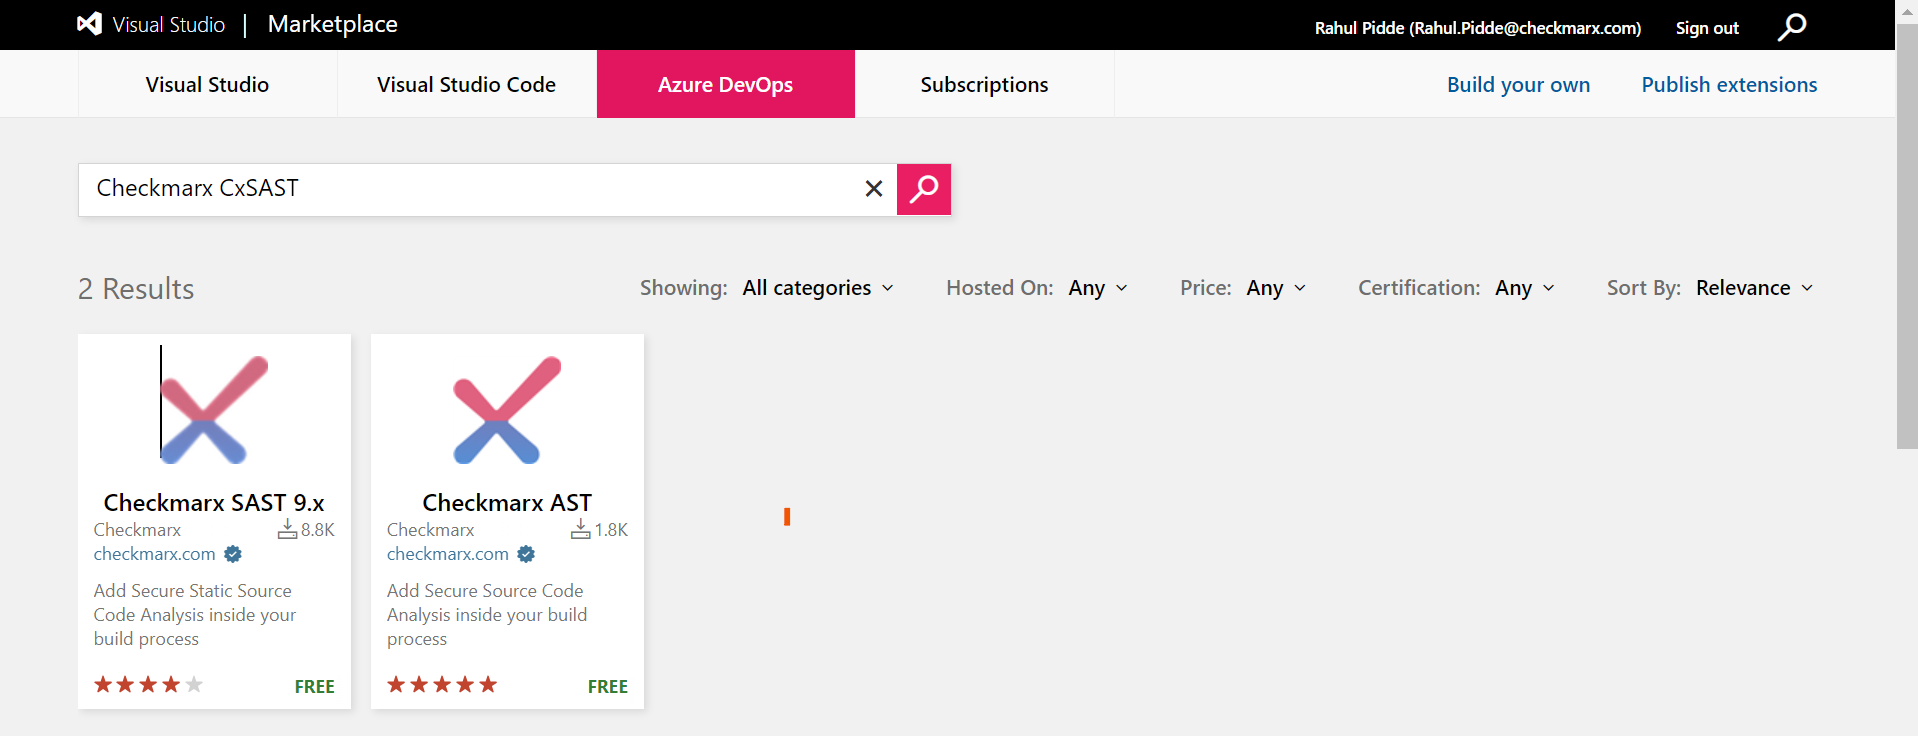Open the All categories dropdown
This screenshot has width=1918, height=736.
tap(818, 288)
